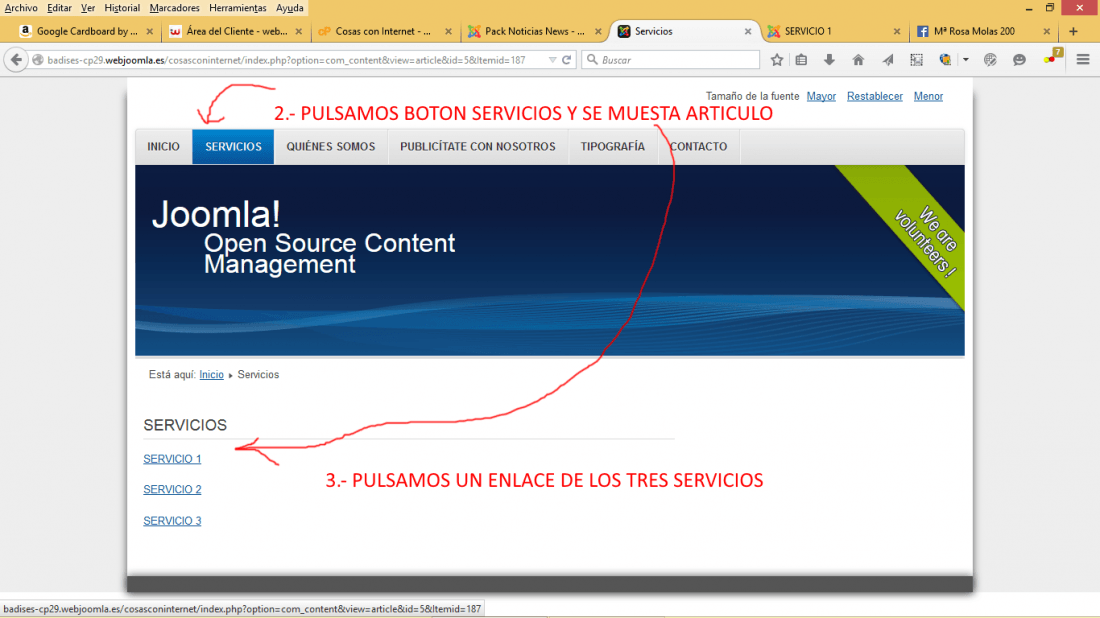The image size is (1100, 618).
Task: Bookmark this page with the star icon
Action: pyautogui.click(x=777, y=60)
